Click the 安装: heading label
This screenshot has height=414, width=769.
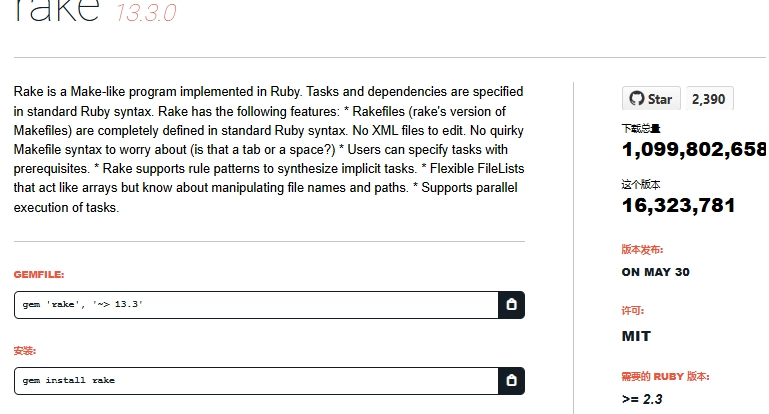(x=25, y=351)
